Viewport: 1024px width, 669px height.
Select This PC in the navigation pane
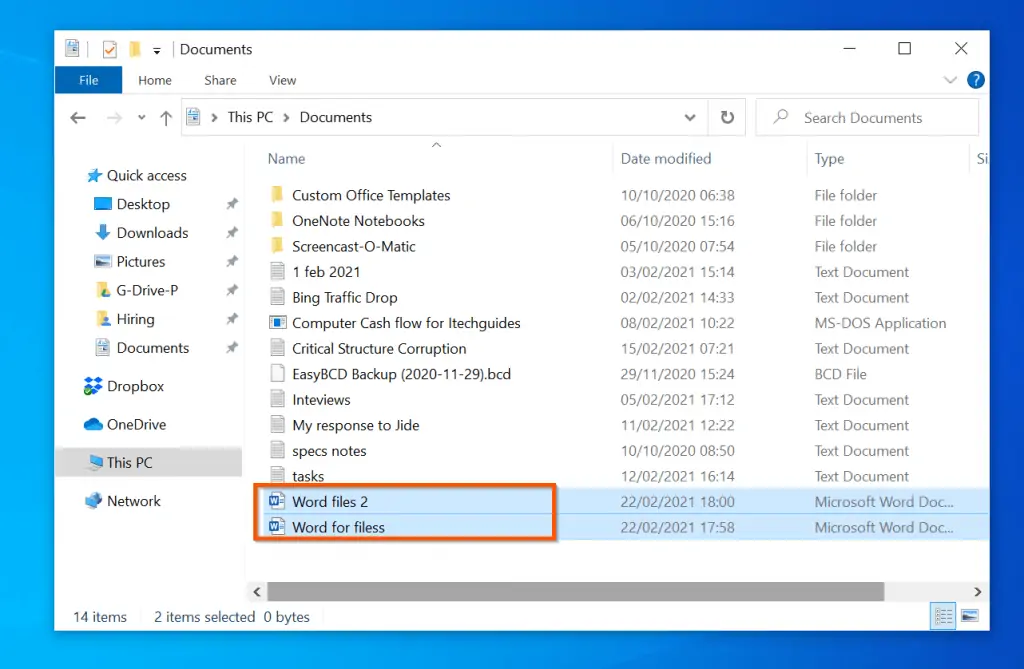pos(149,463)
